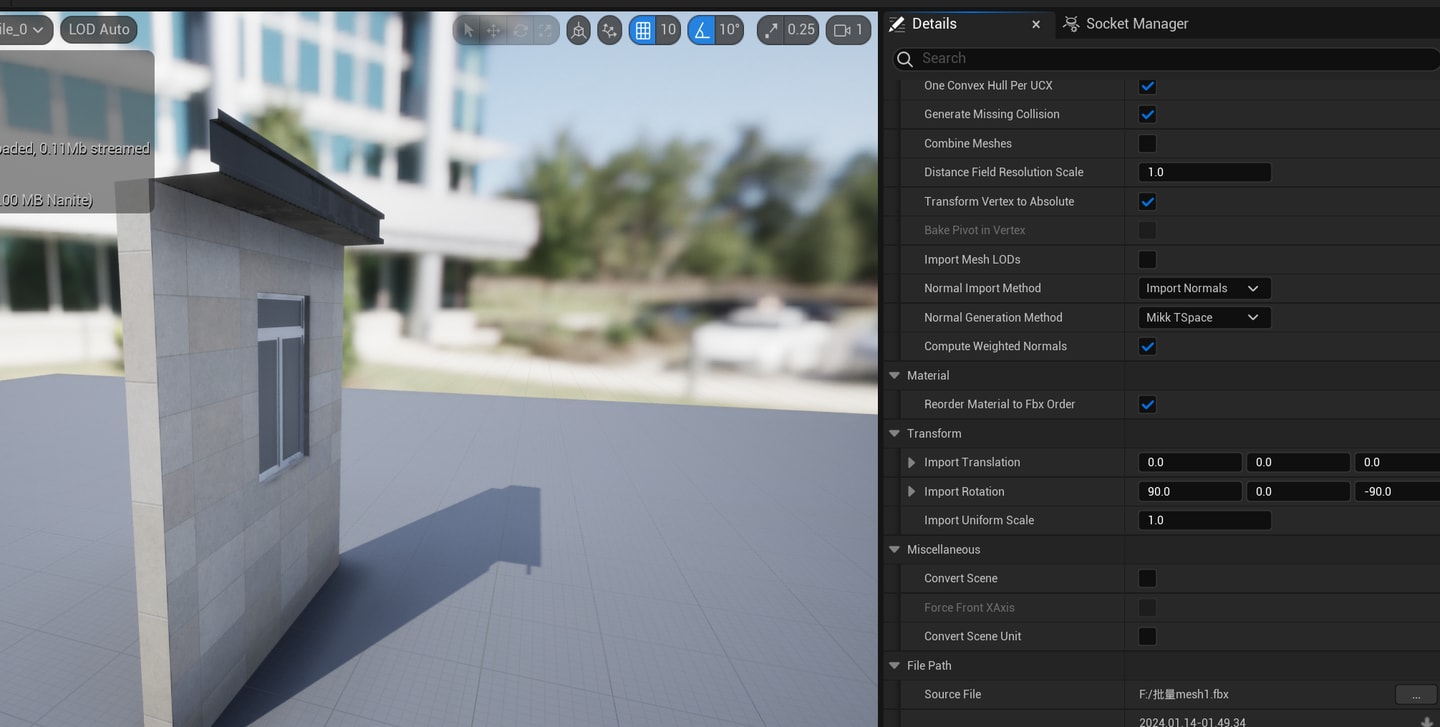Screen dimensions: 1440x727
Task: Collapse the Miscellaneous section
Action: [895, 549]
